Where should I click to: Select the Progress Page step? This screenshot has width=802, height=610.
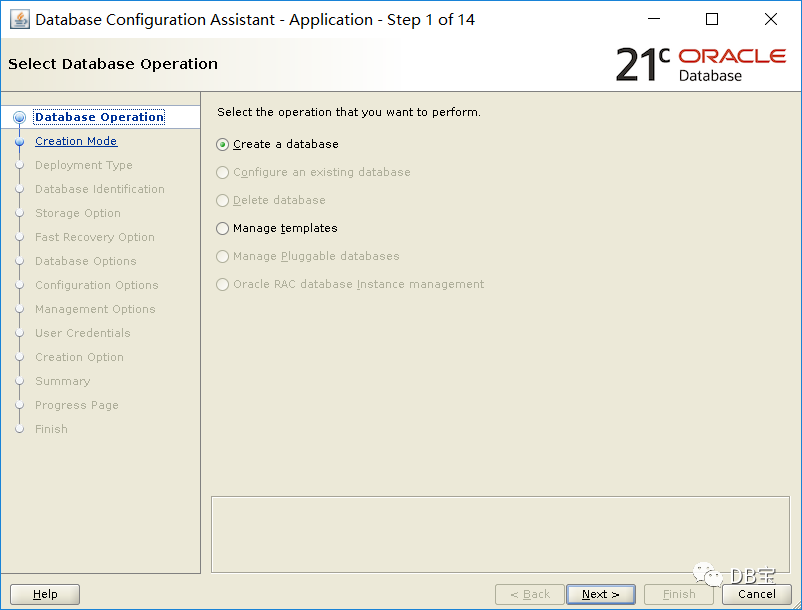(x=77, y=405)
